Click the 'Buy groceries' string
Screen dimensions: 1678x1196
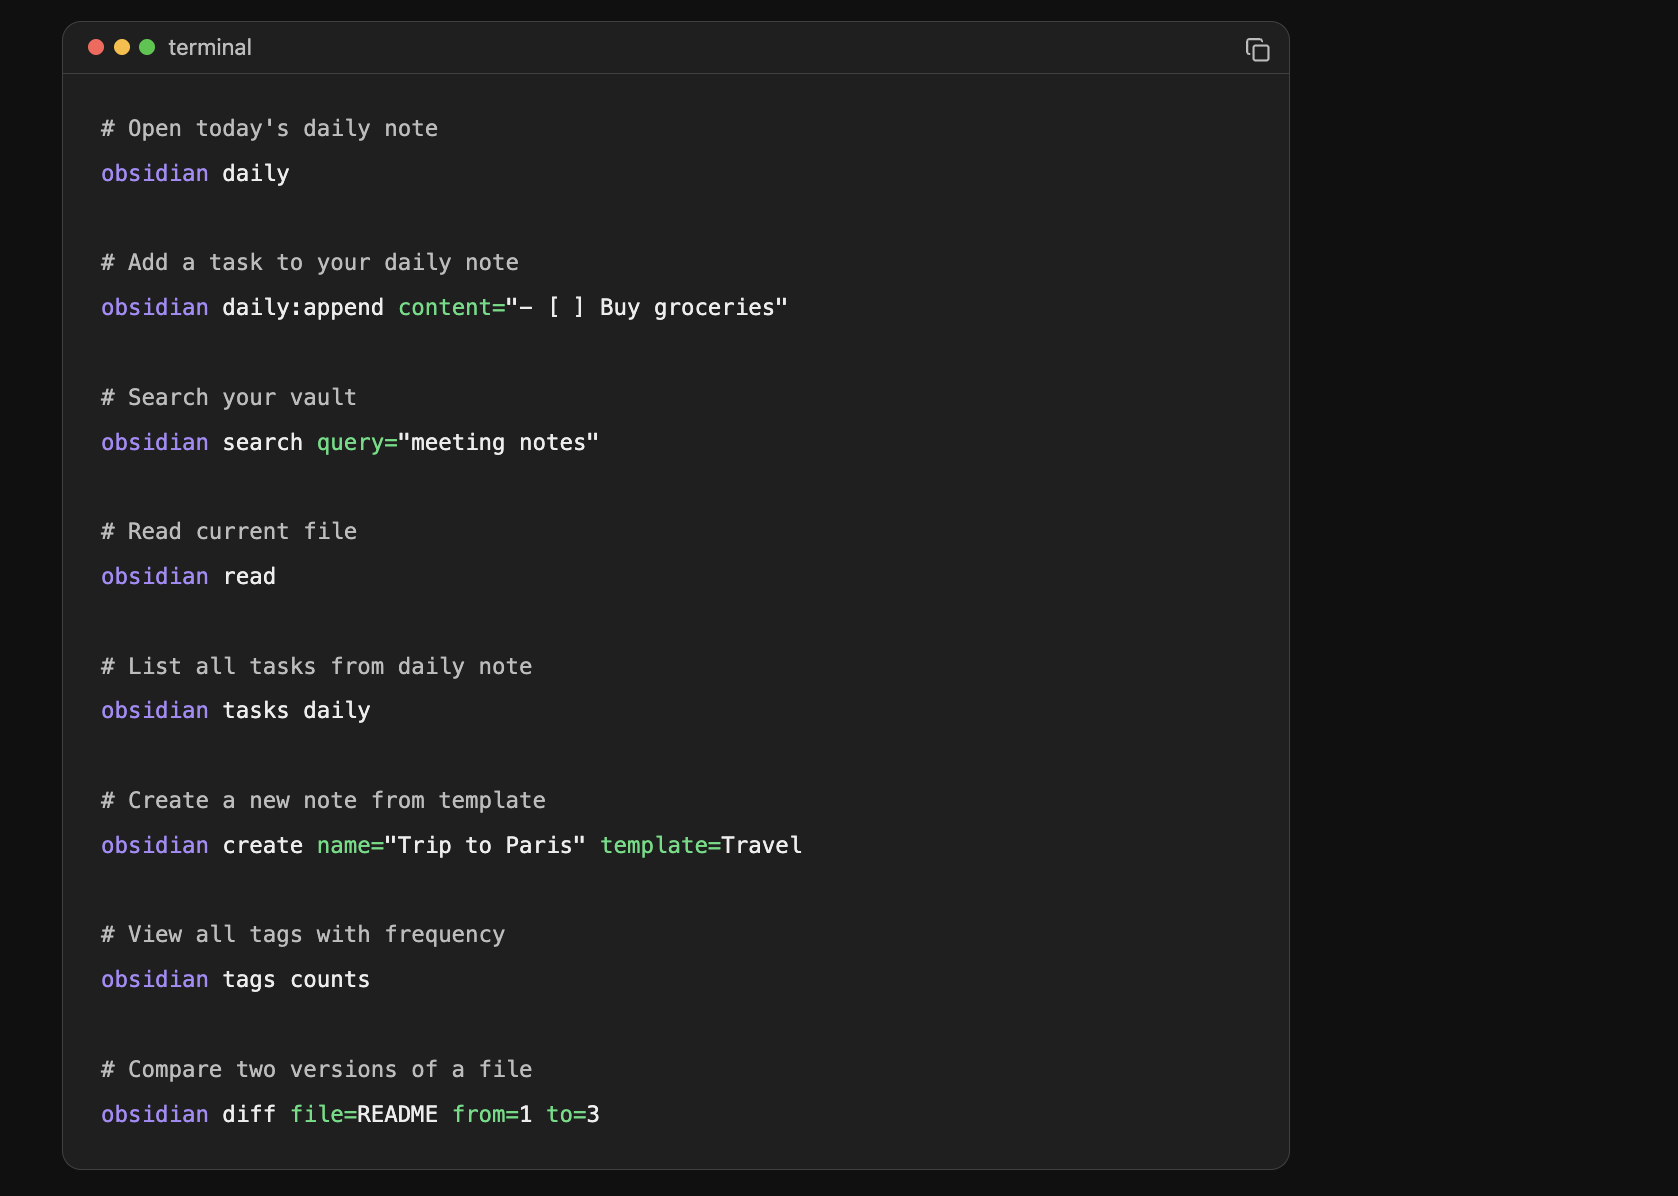click(692, 307)
